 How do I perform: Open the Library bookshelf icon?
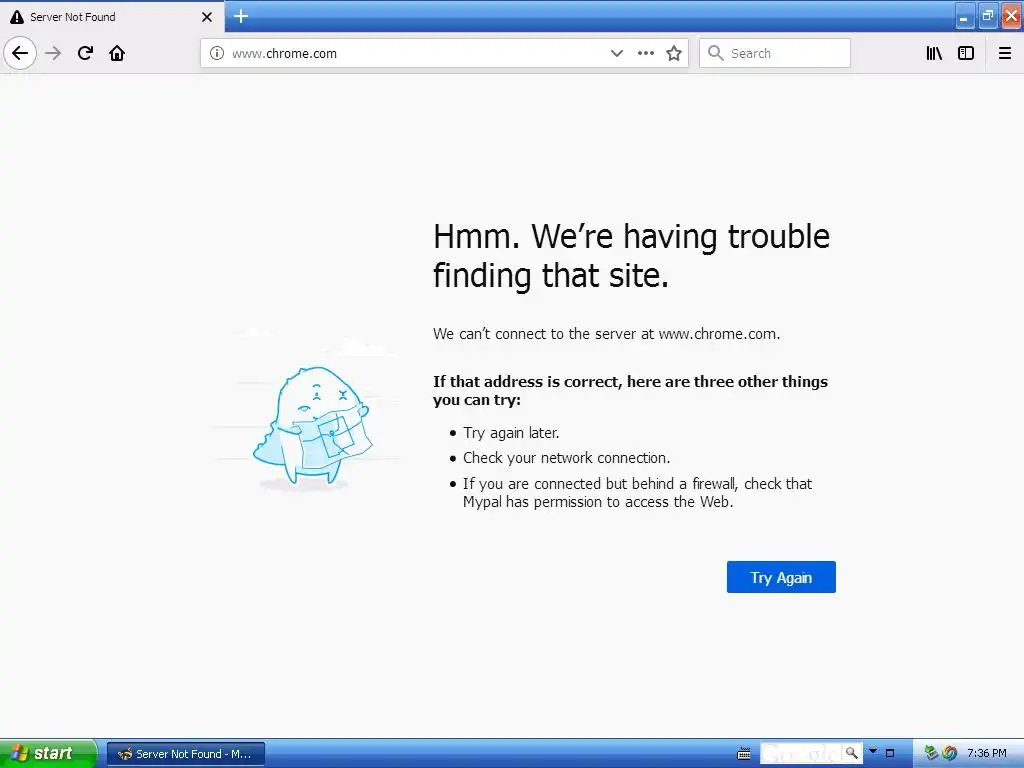coord(934,53)
